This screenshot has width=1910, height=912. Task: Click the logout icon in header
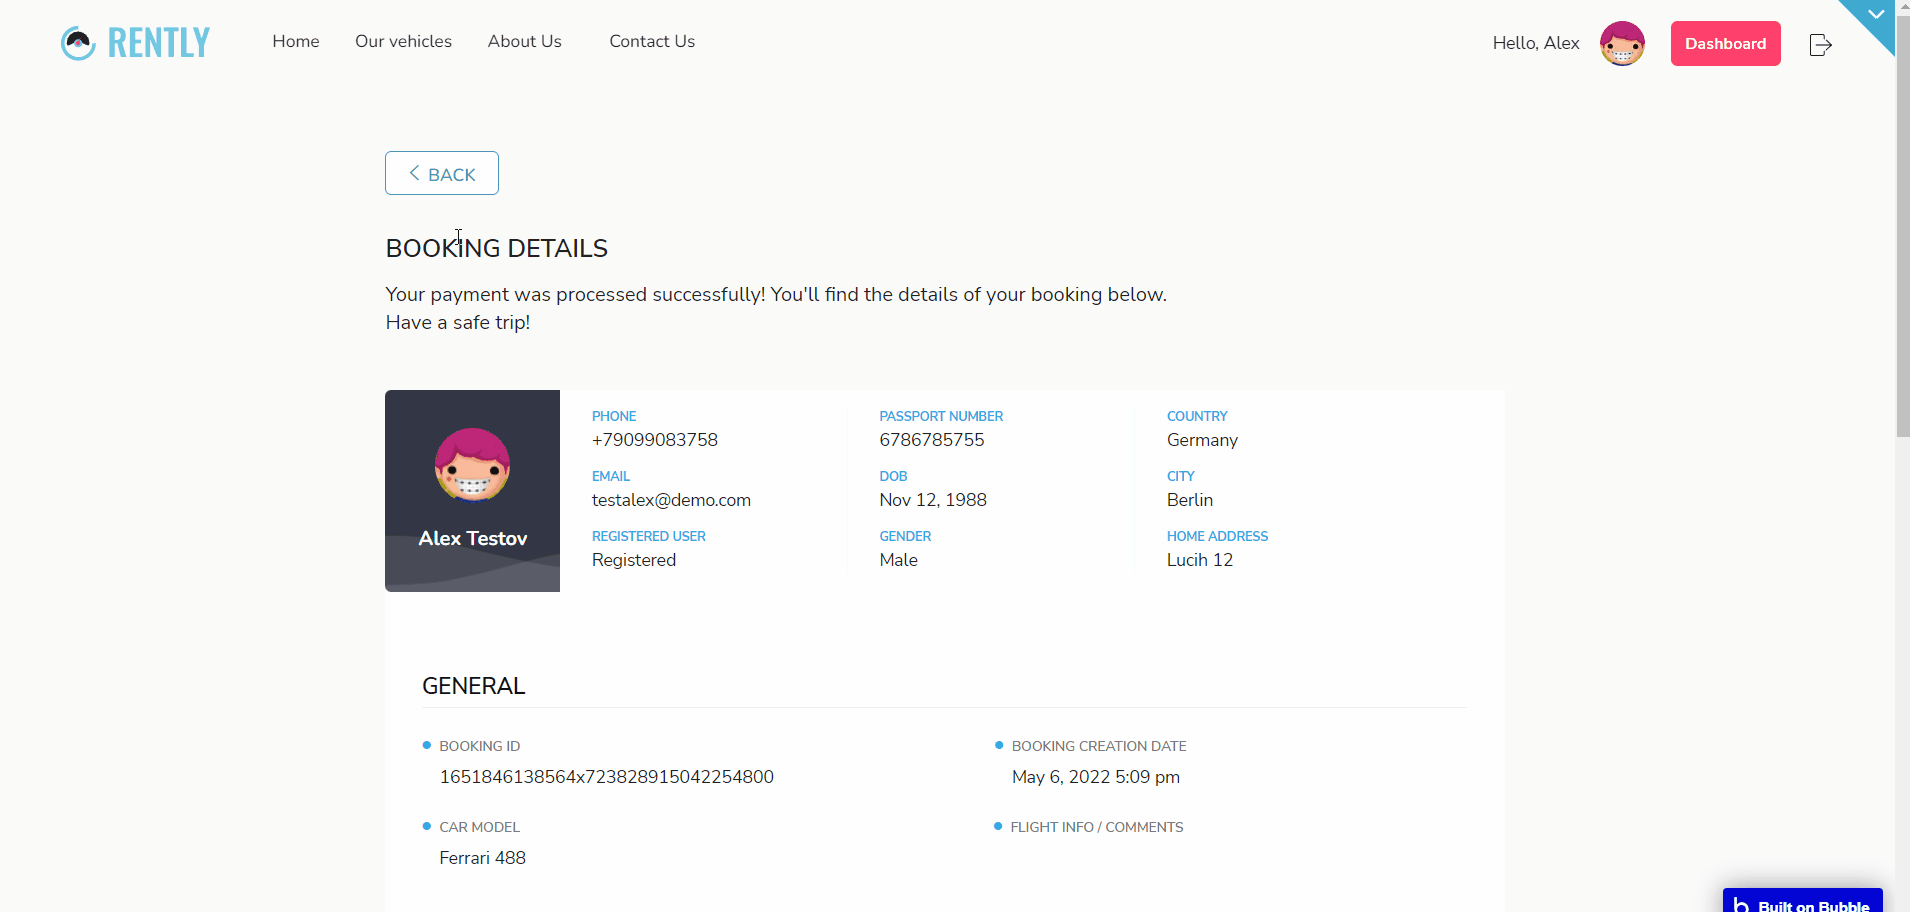1820,45
